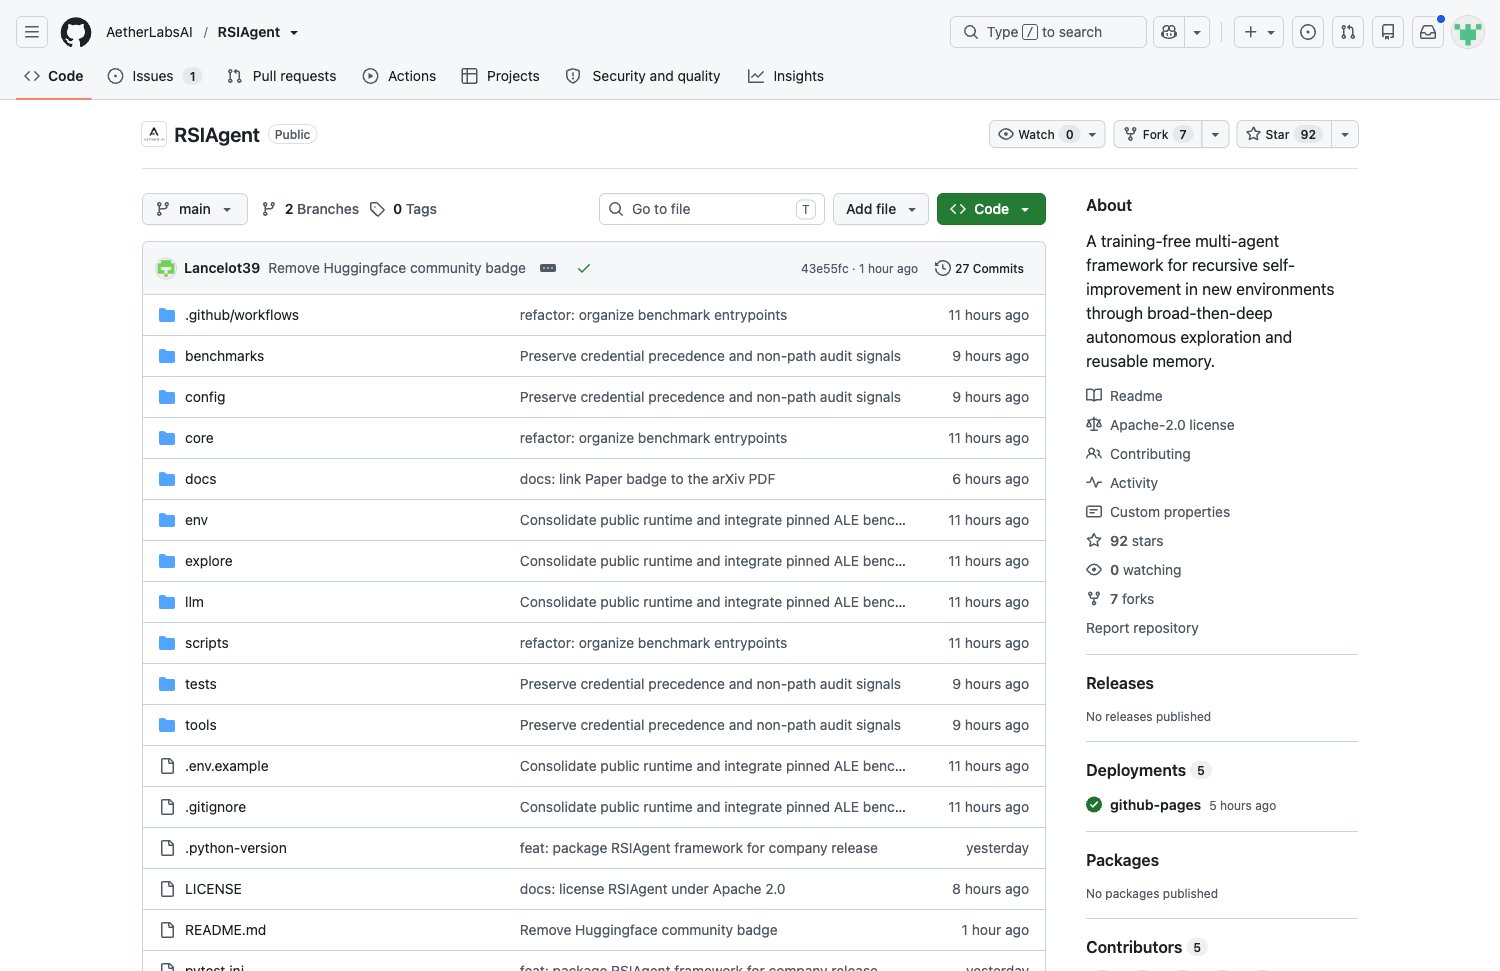Fork the RSIAgent repository
The image size is (1500, 971).
click(x=1158, y=134)
